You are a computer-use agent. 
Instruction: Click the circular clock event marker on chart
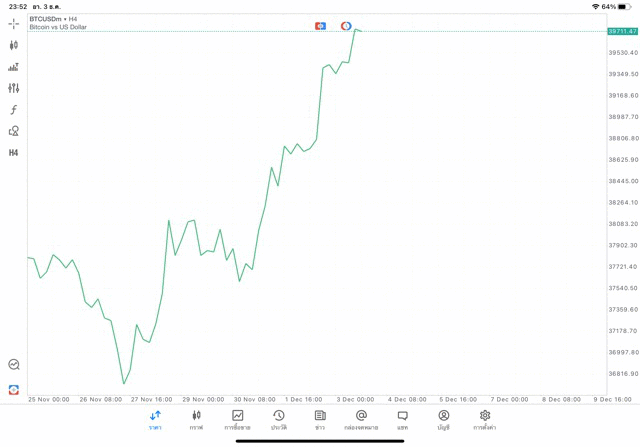coord(346,26)
